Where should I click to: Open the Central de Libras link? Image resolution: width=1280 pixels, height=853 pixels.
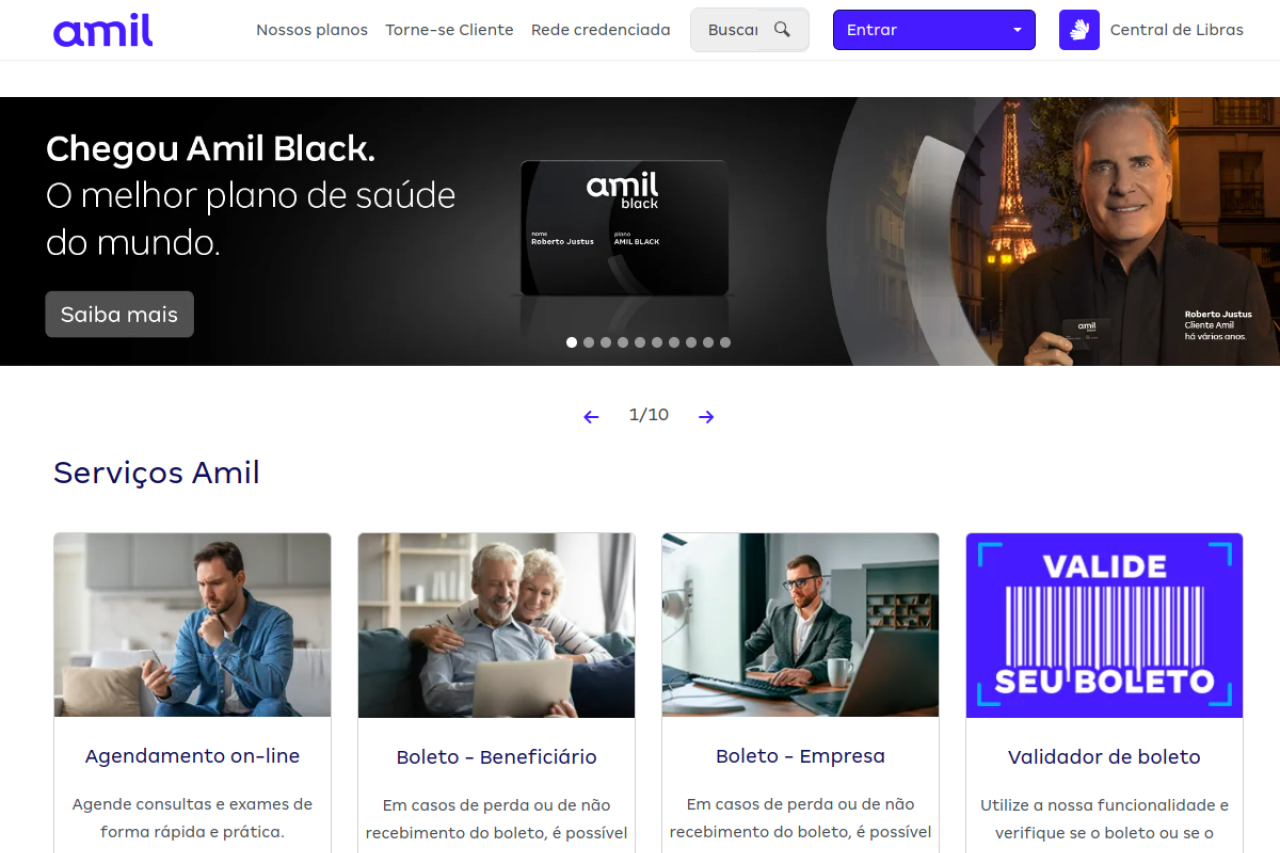pos(1176,30)
